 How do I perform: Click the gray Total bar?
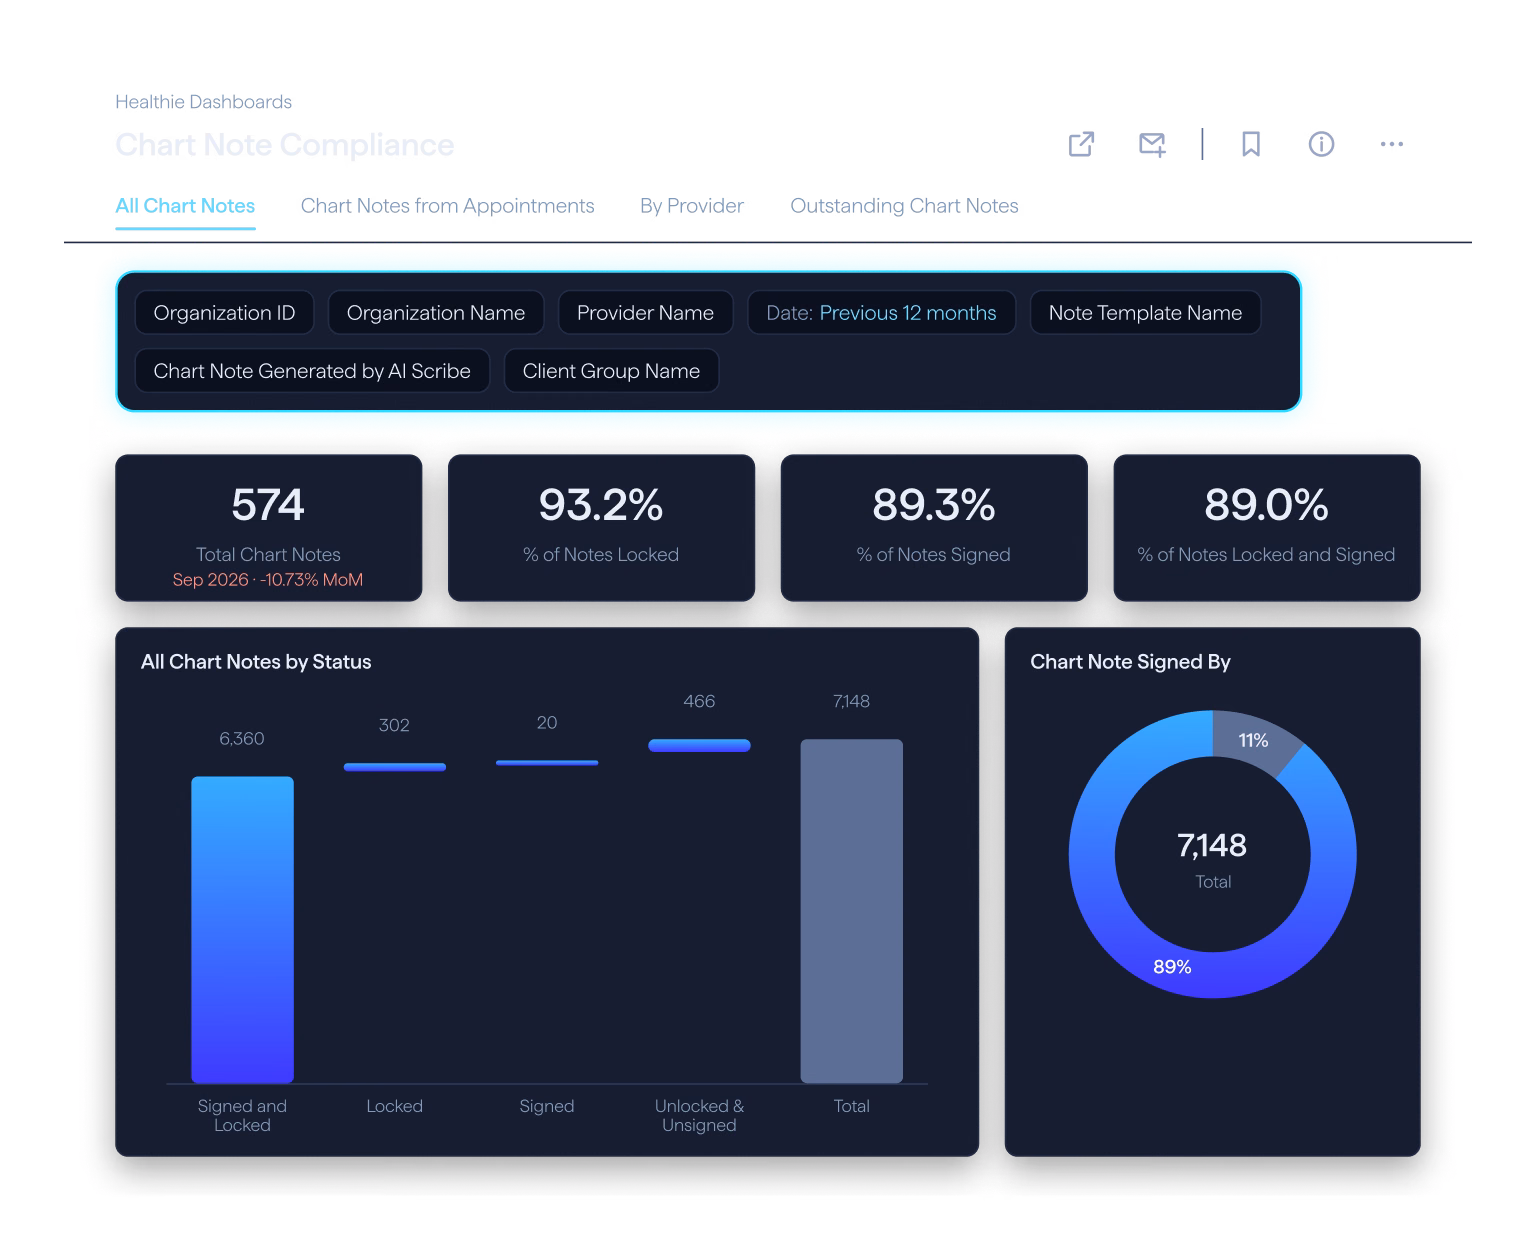(851, 911)
